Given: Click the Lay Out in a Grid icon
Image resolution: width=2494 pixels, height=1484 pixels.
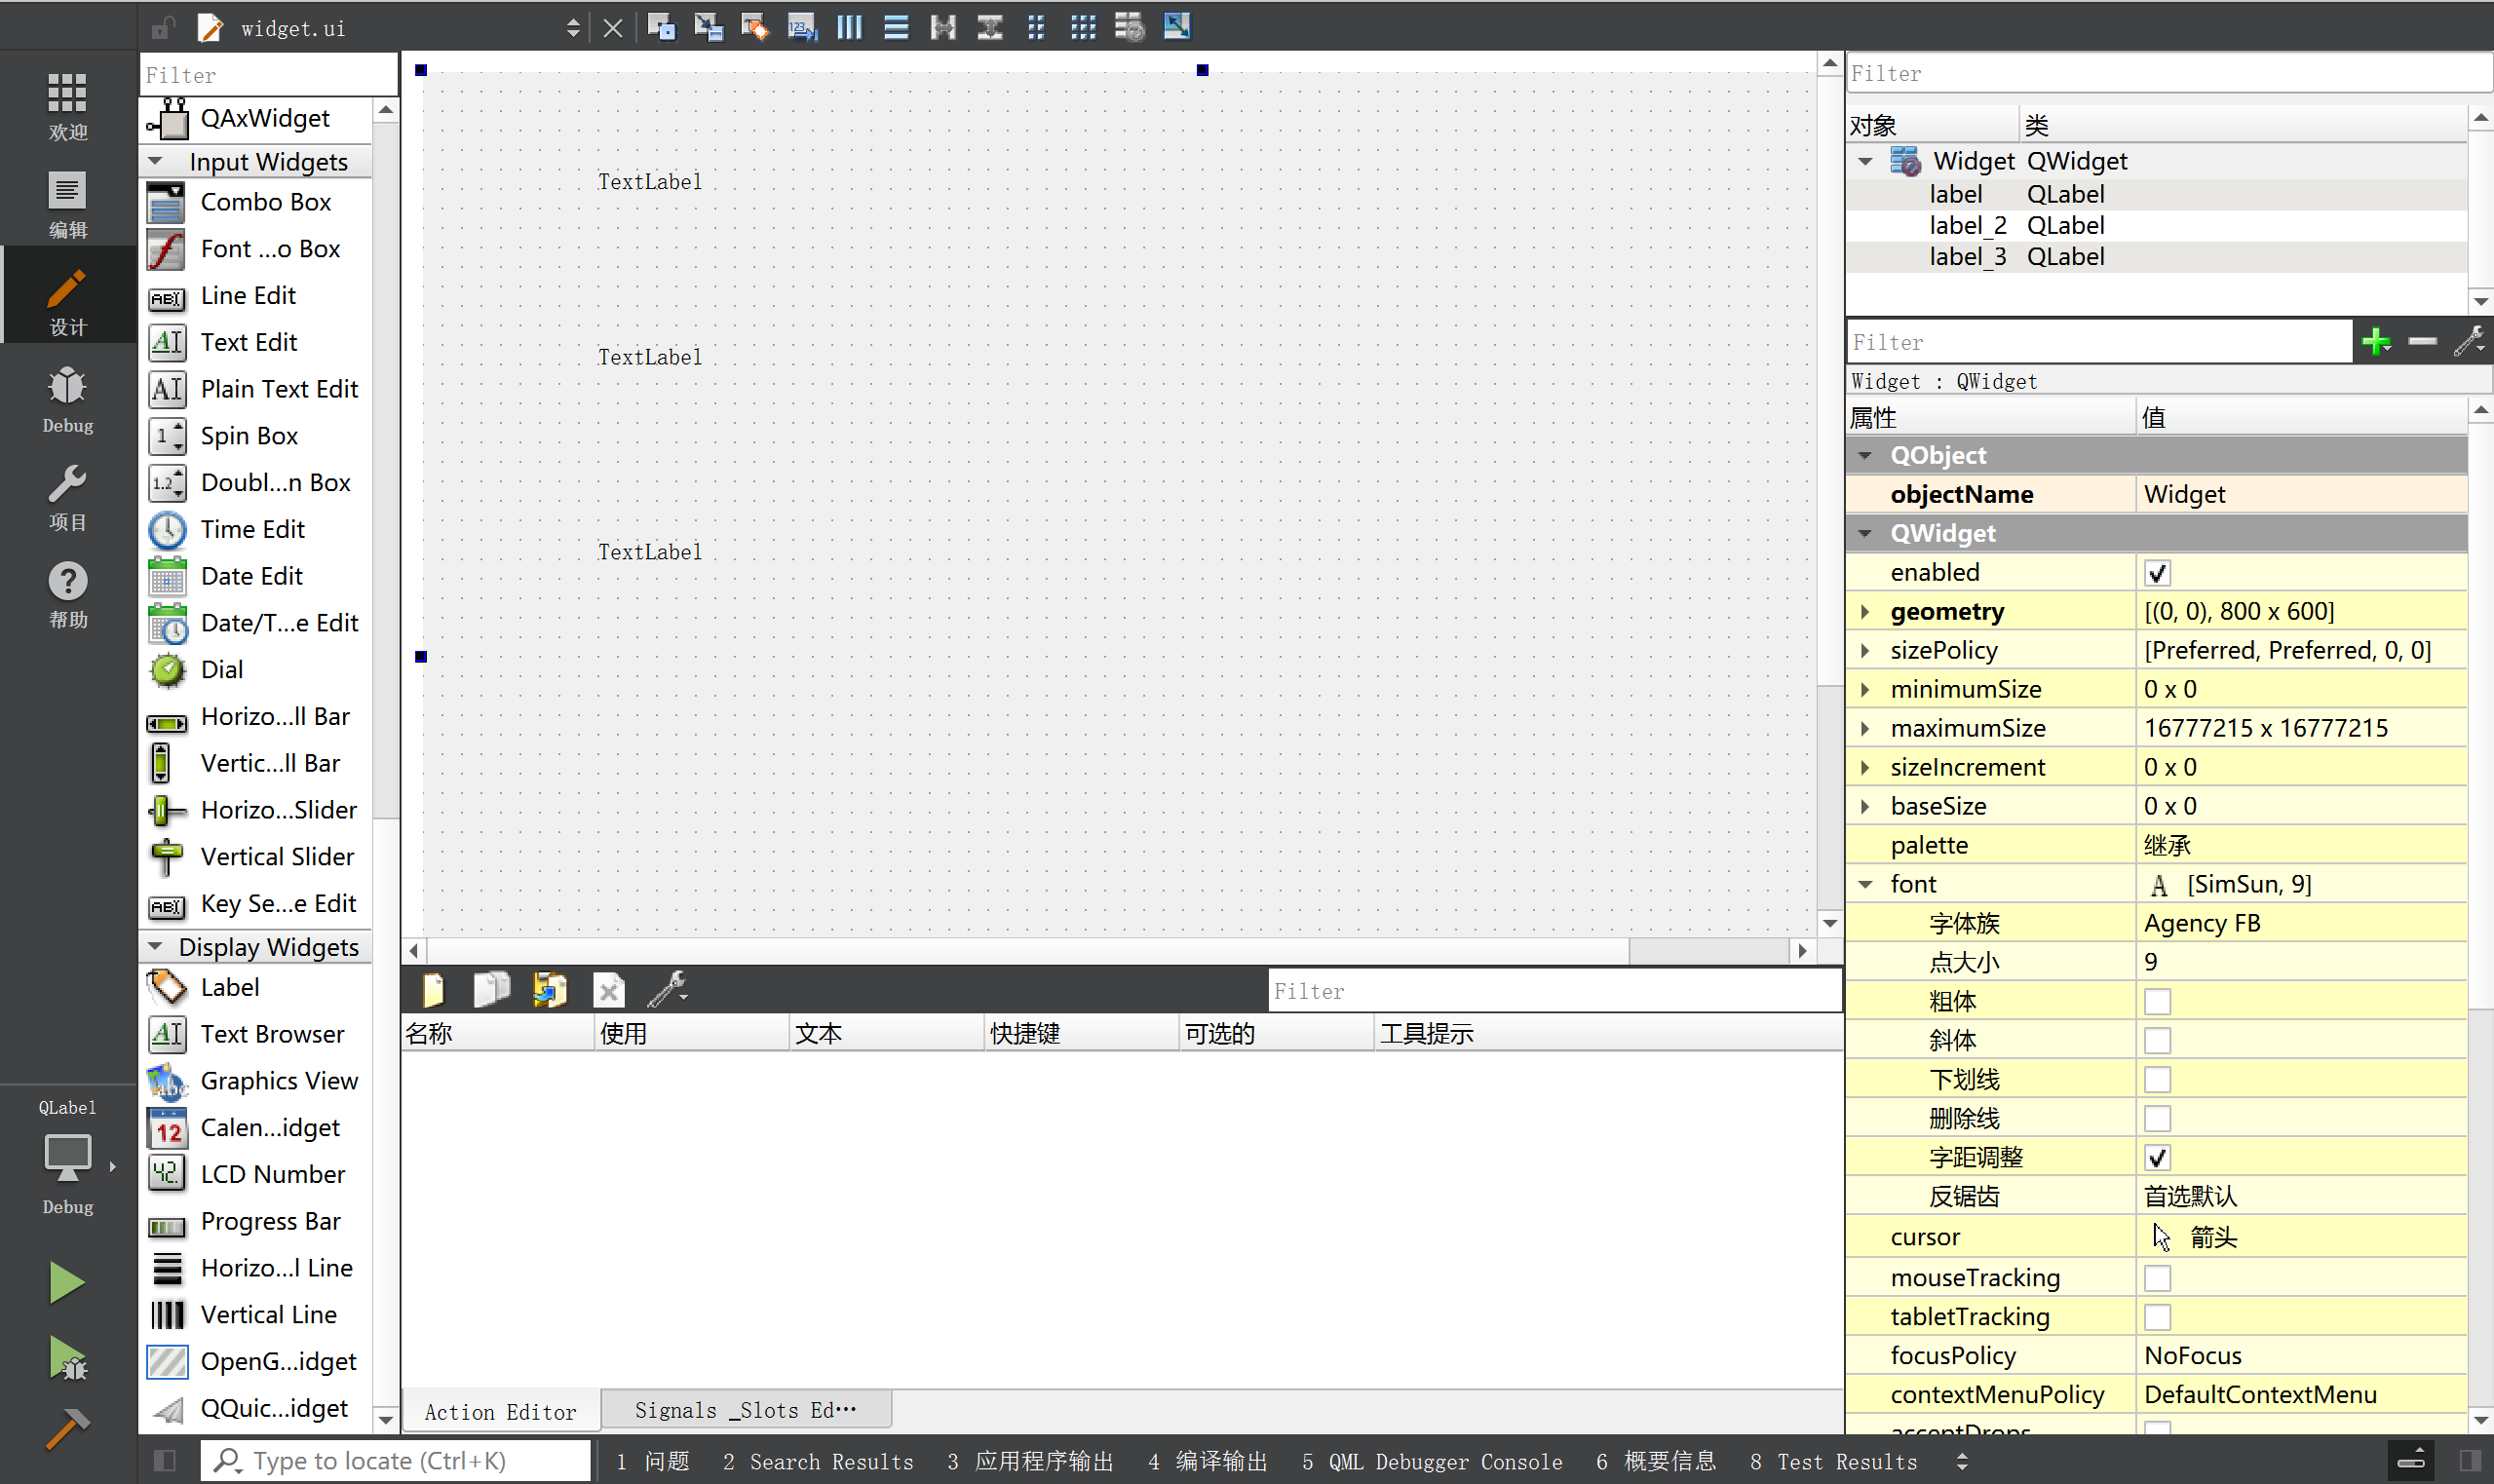Looking at the screenshot, I should click(1083, 27).
